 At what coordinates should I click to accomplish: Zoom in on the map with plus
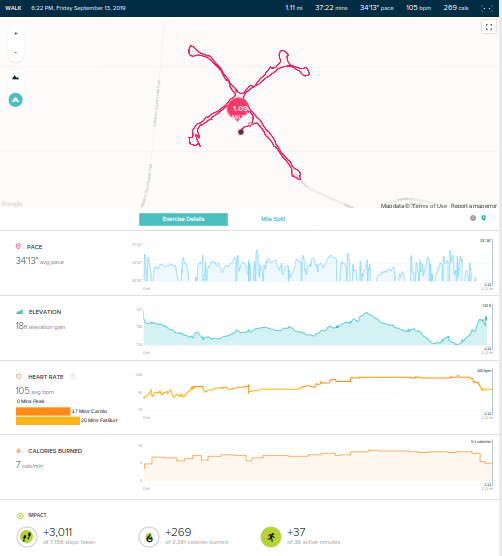click(x=16, y=34)
